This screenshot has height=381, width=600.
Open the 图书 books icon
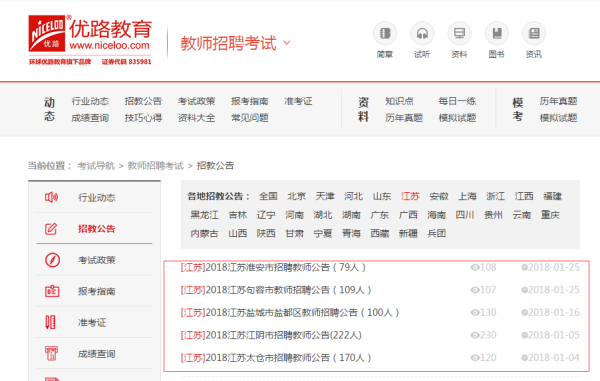pos(497,34)
